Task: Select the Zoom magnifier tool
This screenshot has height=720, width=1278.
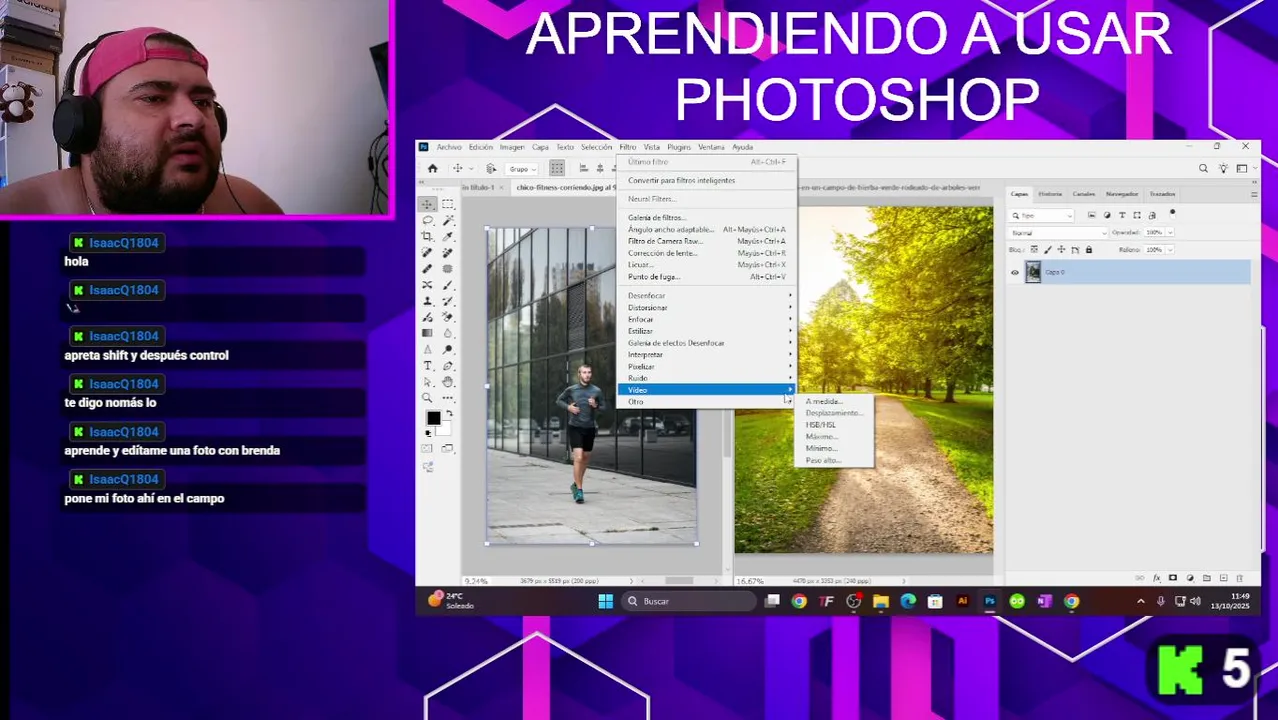Action: [427, 397]
